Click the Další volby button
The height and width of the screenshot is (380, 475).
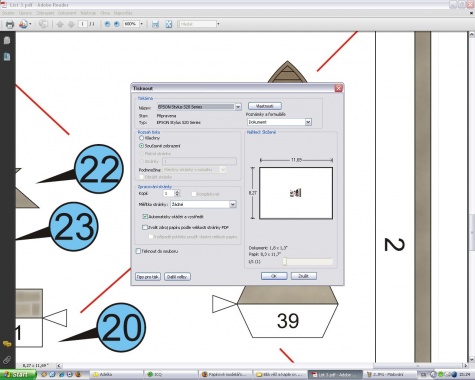[x=177, y=277]
